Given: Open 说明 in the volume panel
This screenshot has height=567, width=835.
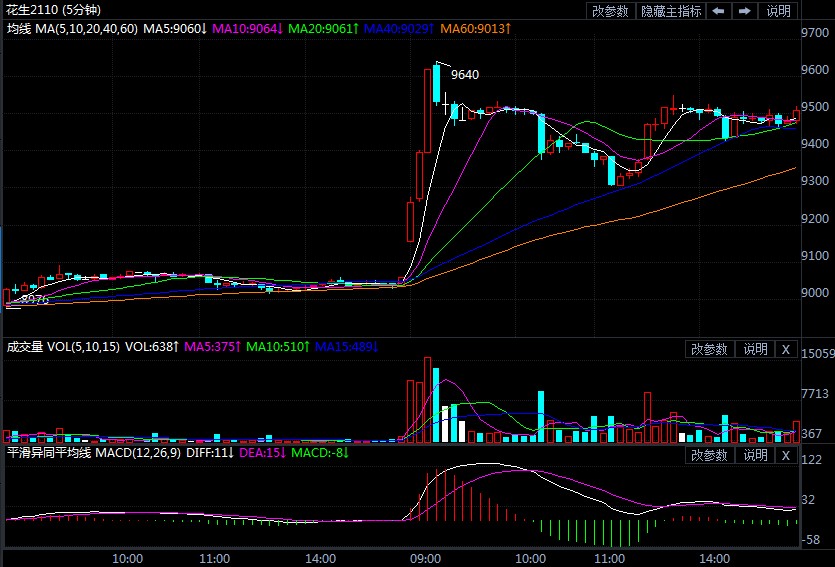Looking at the screenshot, I should pyautogui.click(x=754, y=349).
